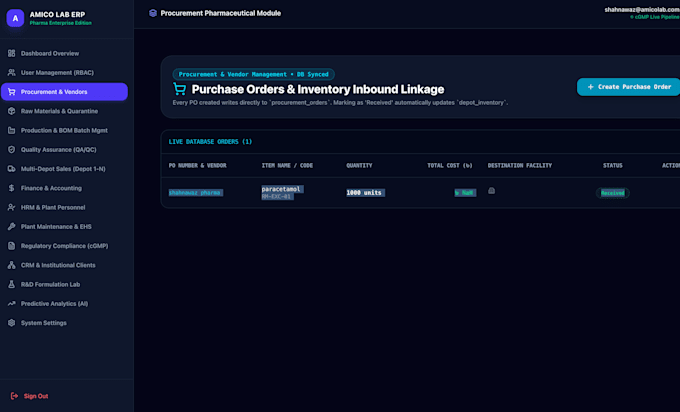This screenshot has height=412, width=680.
Task: Open Production & BOM Batch Mgmt
Action: [x=64, y=130]
